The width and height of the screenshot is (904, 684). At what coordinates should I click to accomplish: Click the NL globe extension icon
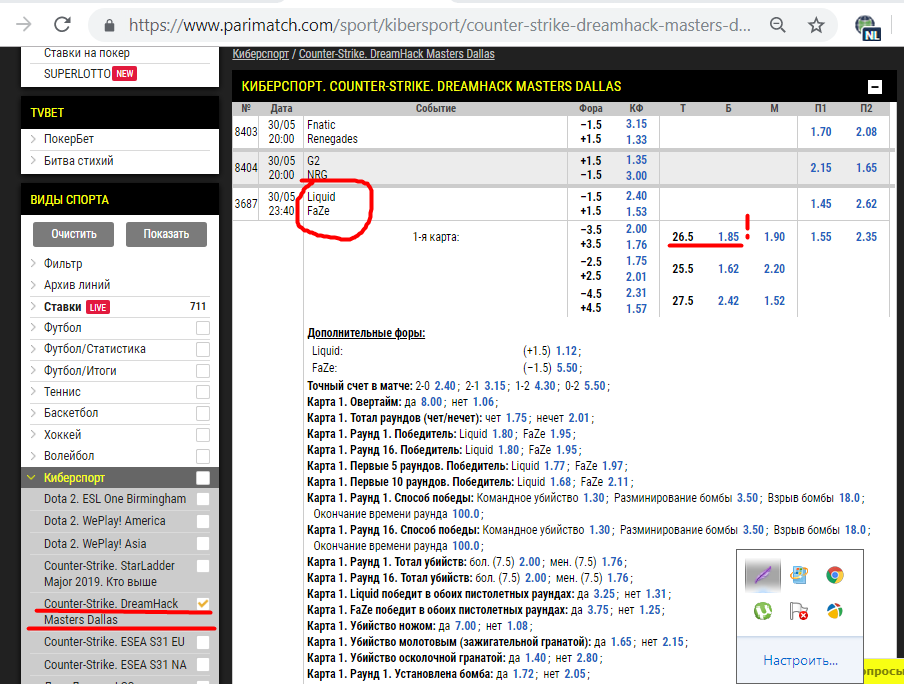tap(867, 28)
